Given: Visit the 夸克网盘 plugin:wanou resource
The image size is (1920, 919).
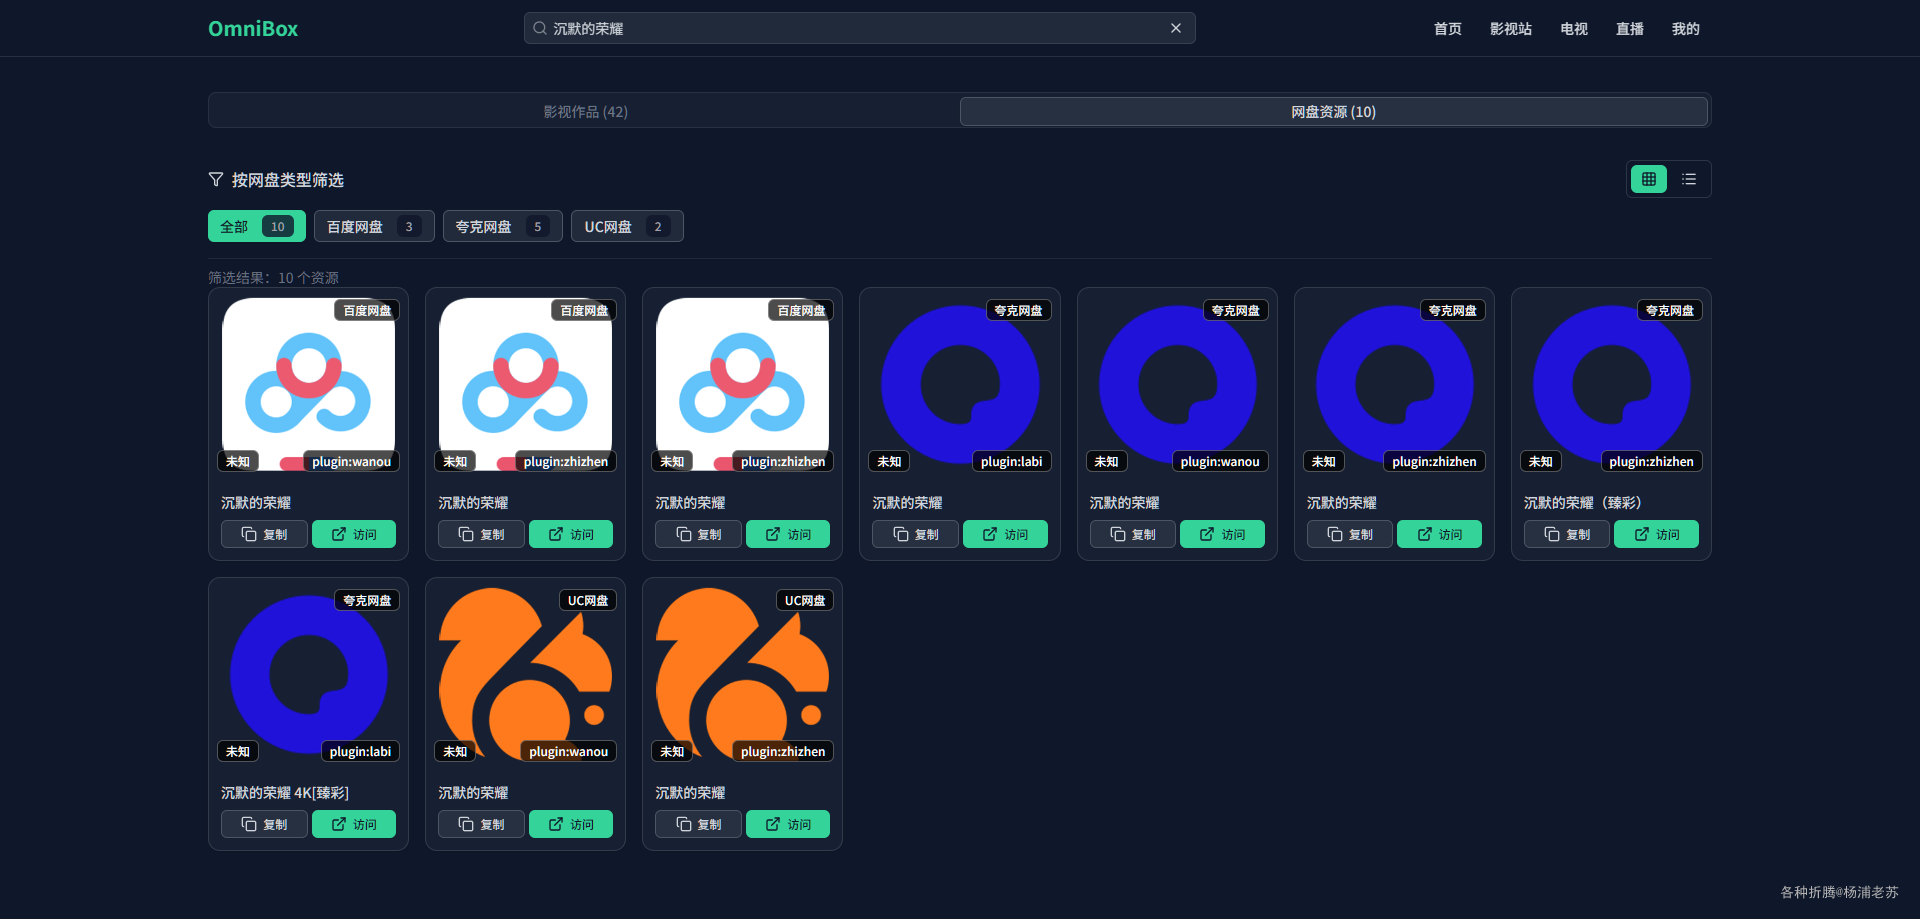Looking at the screenshot, I should 1222,534.
